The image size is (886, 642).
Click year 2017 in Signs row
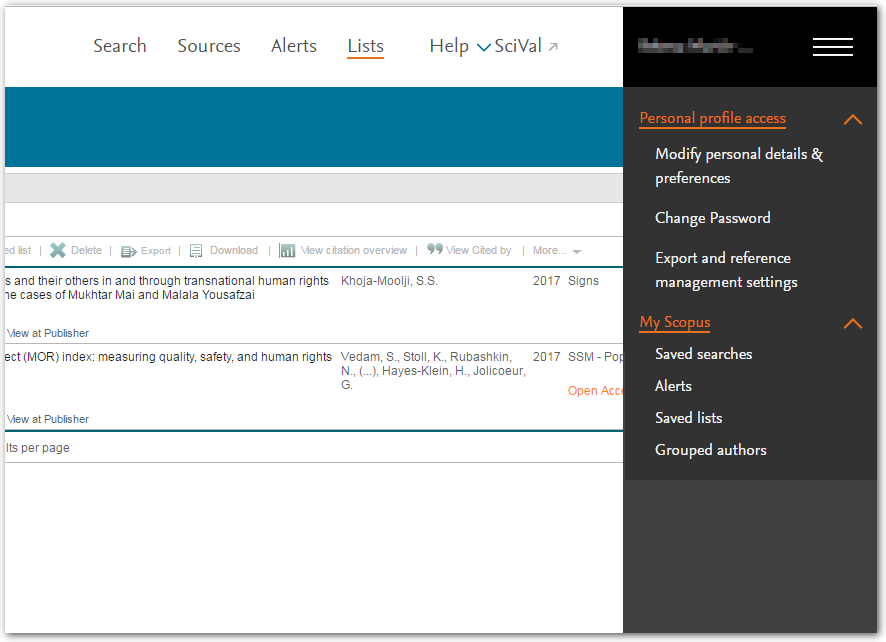pyautogui.click(x=546, y=281)
